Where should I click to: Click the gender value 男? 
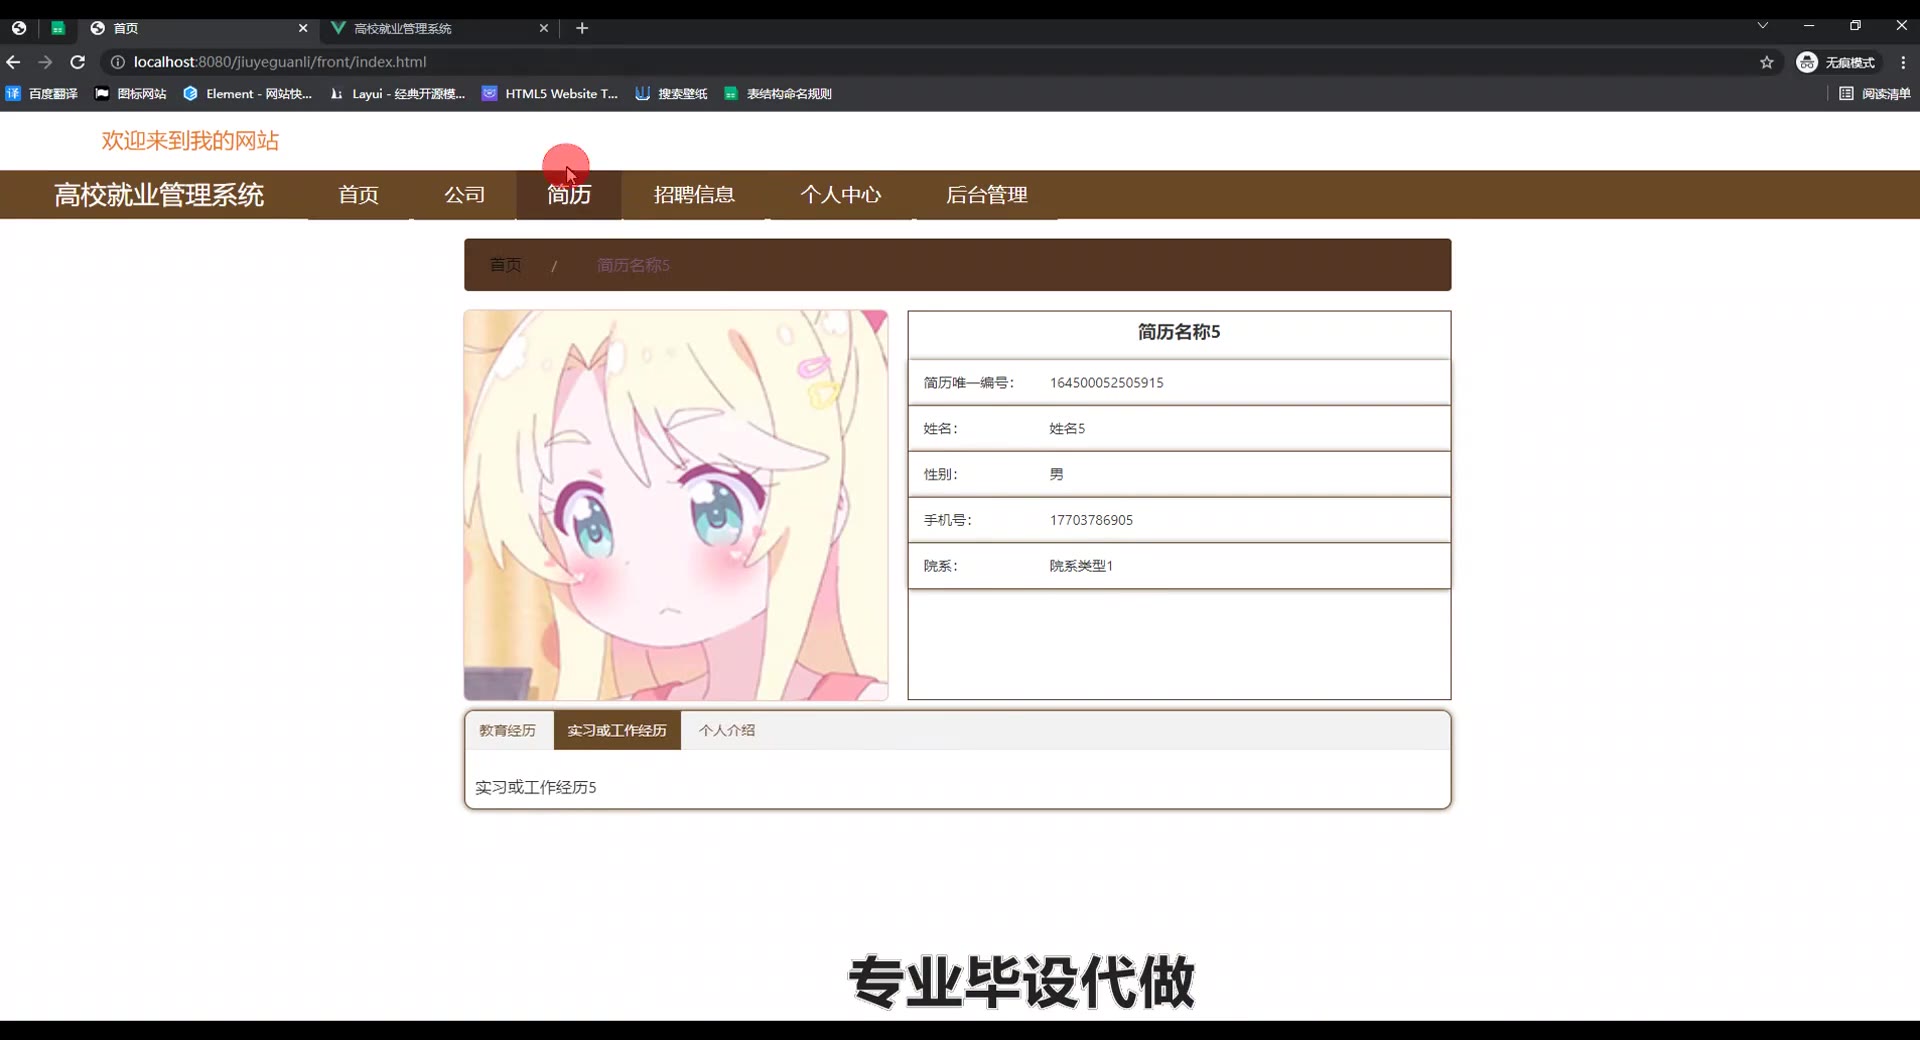[x=1056, y=474]
